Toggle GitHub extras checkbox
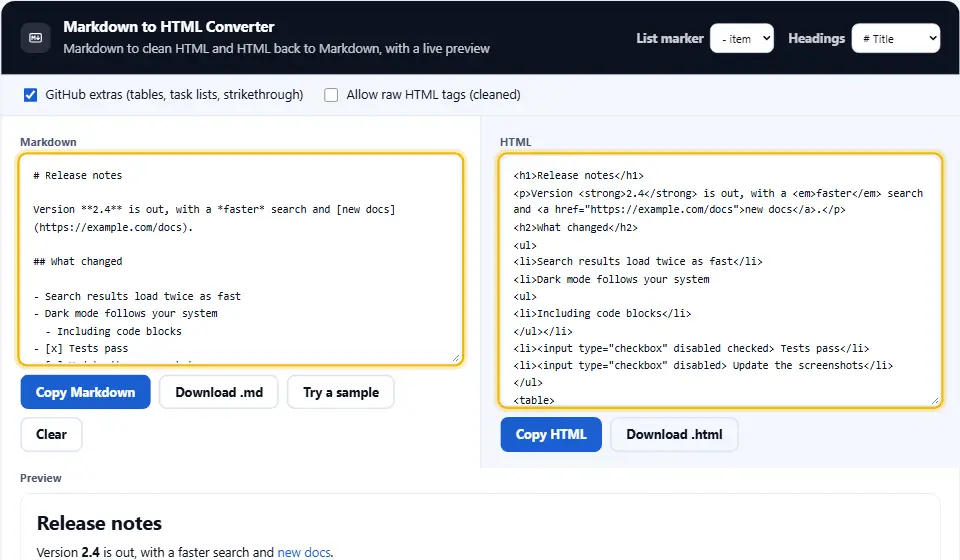The image size is (960, 560). click(x=30, y=95)
